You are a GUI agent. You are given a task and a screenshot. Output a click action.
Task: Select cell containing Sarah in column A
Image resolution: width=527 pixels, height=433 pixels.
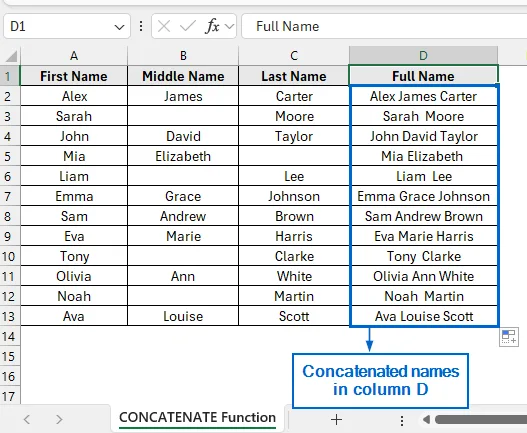[74, 116]
